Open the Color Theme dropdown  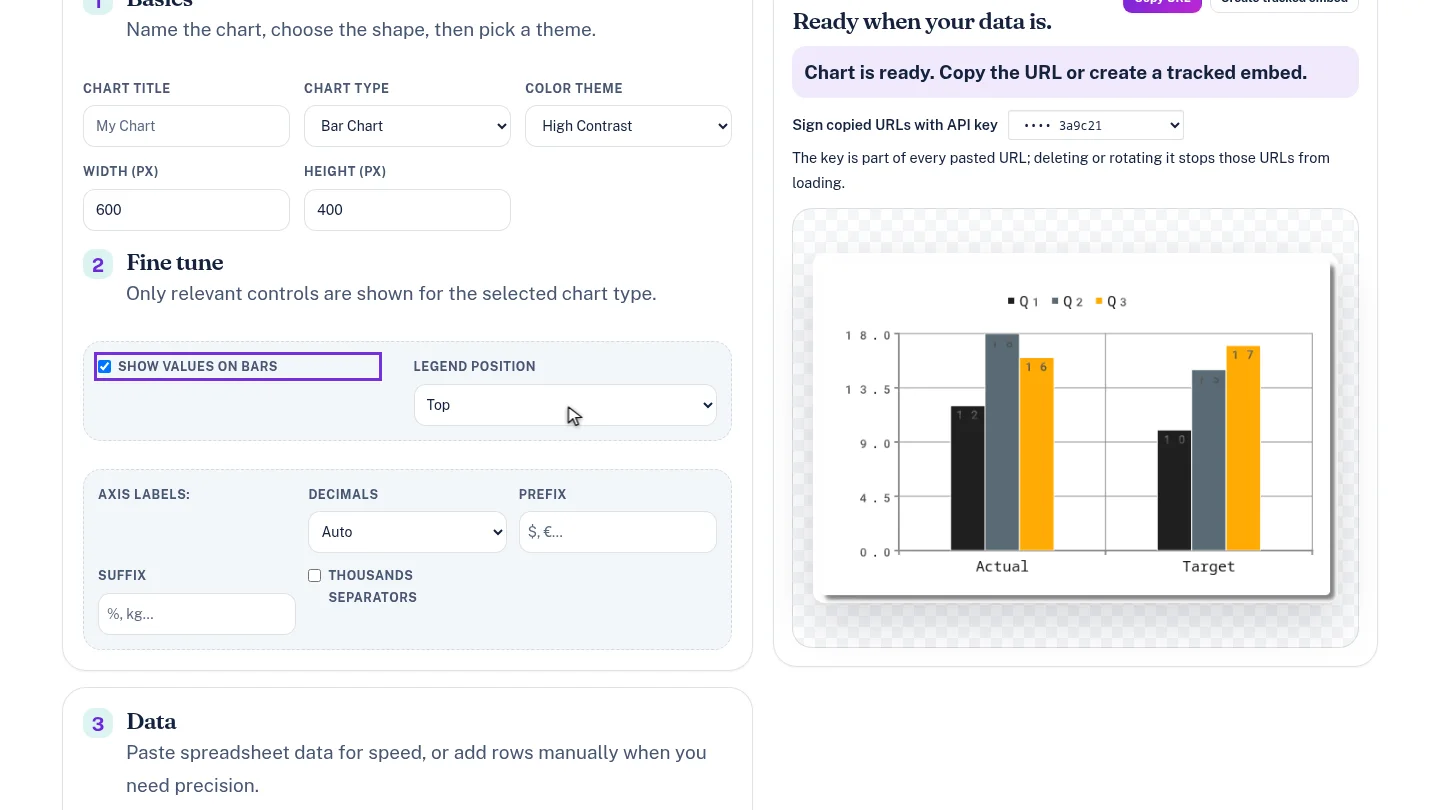628,126
